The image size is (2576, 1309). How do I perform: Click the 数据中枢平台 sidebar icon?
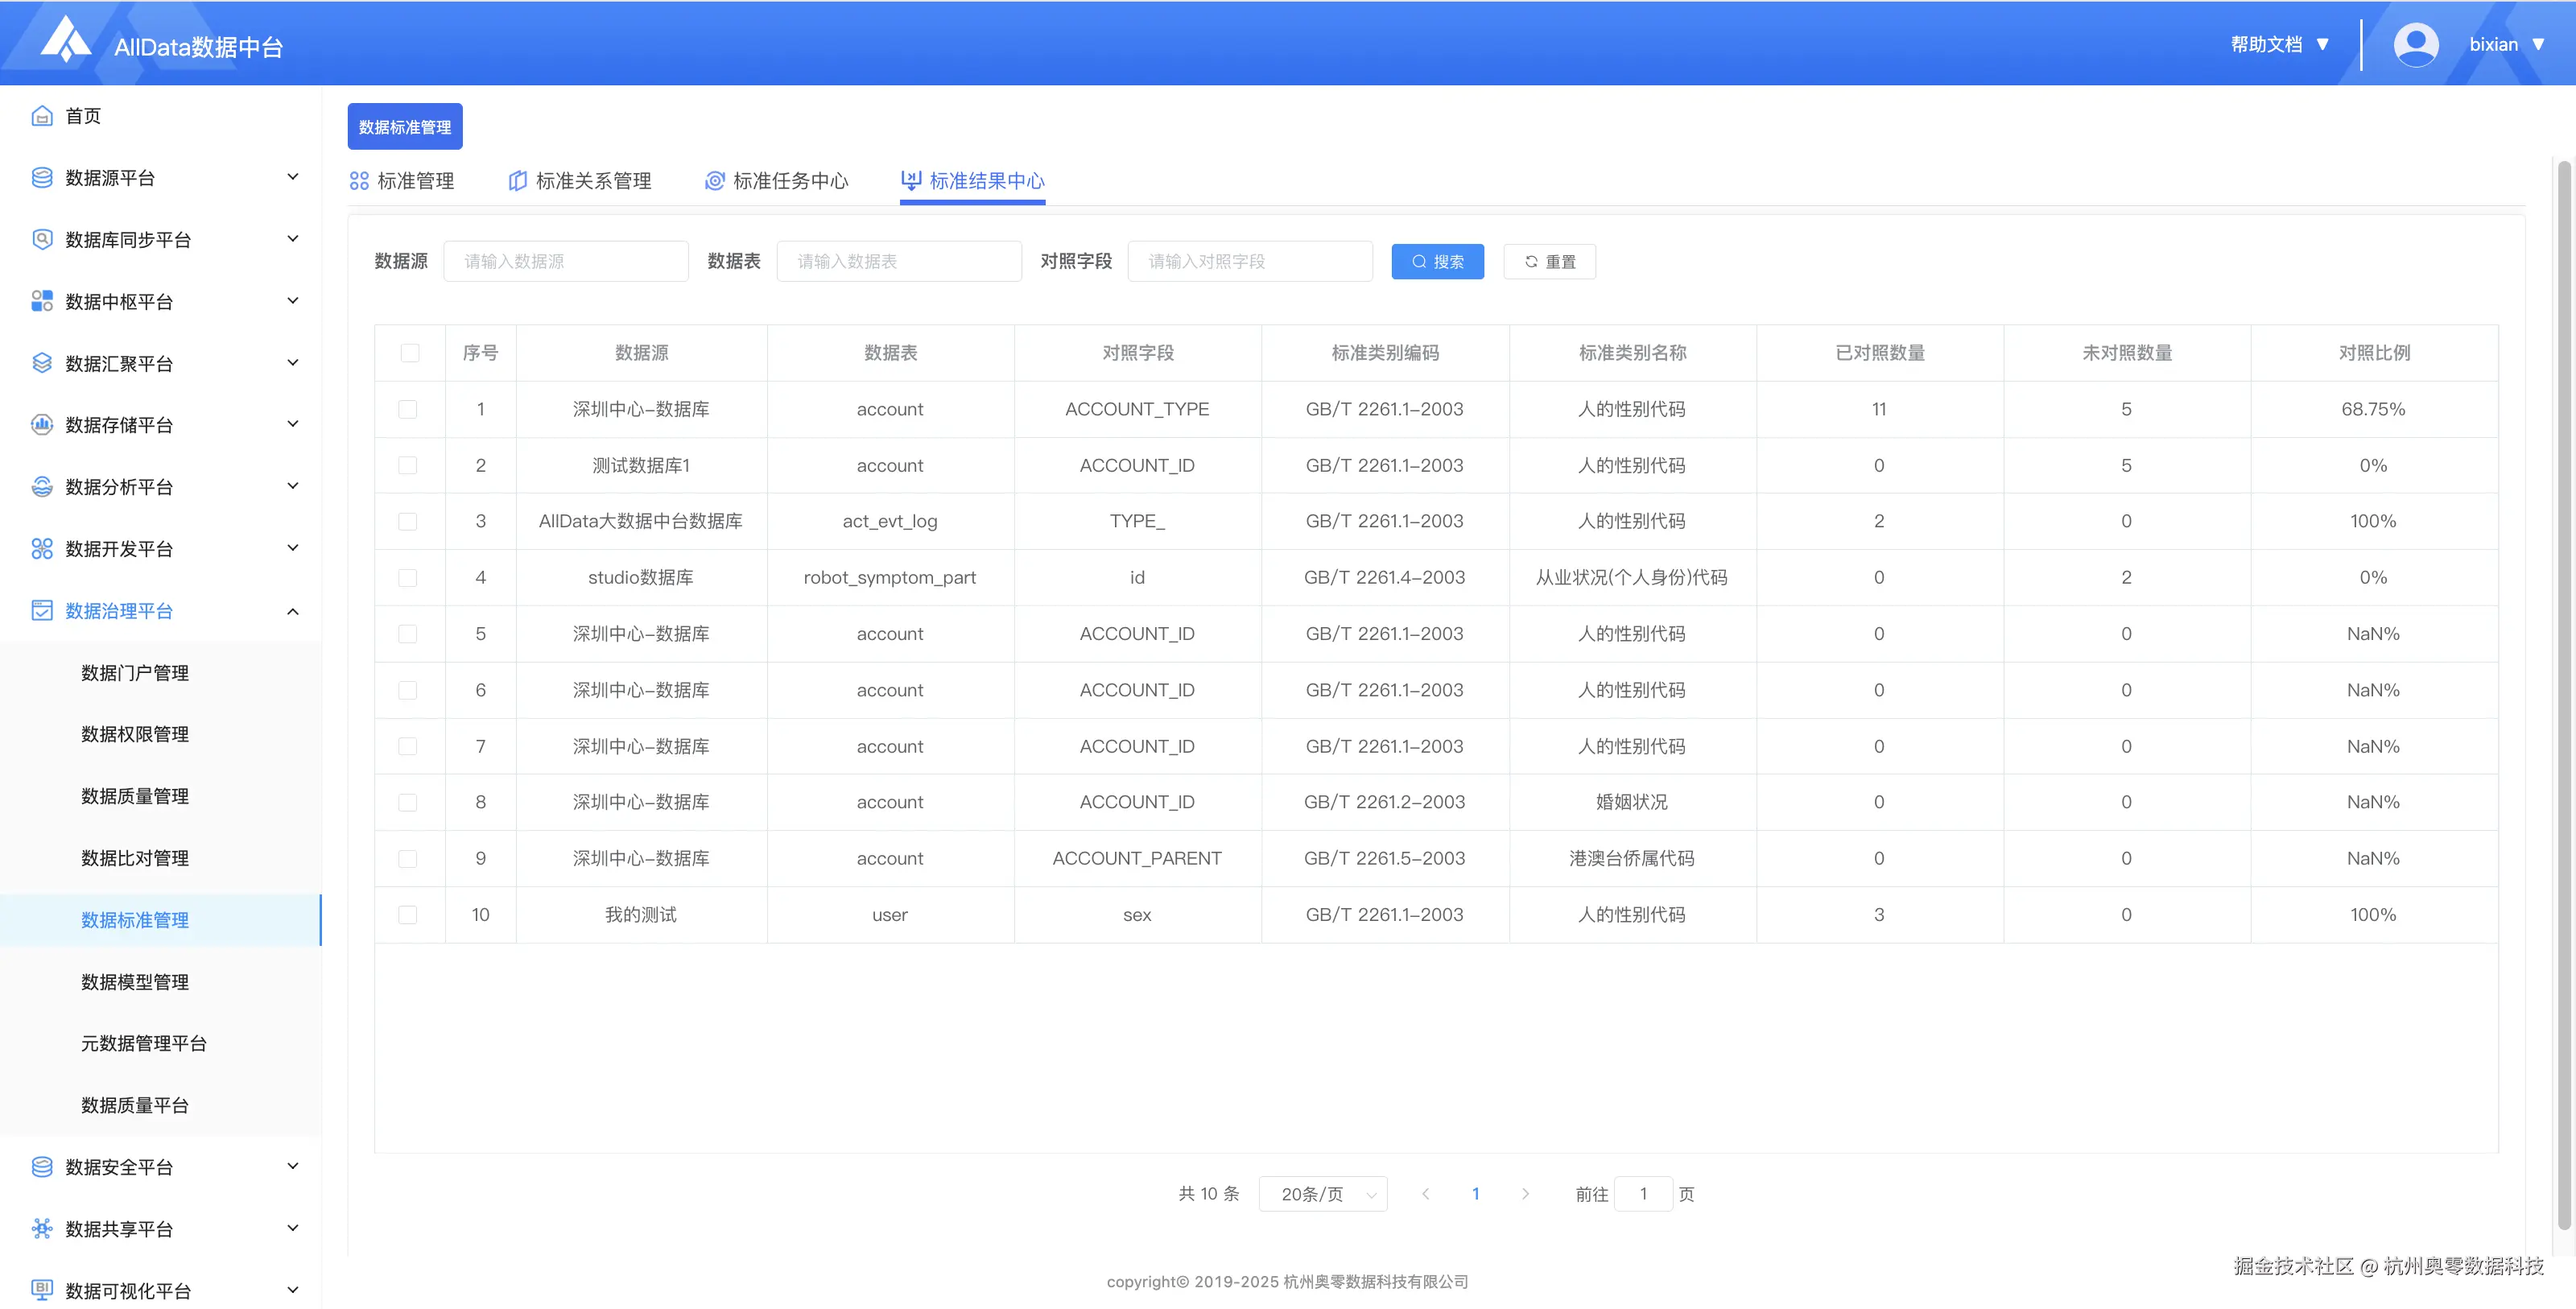point(42,301)
